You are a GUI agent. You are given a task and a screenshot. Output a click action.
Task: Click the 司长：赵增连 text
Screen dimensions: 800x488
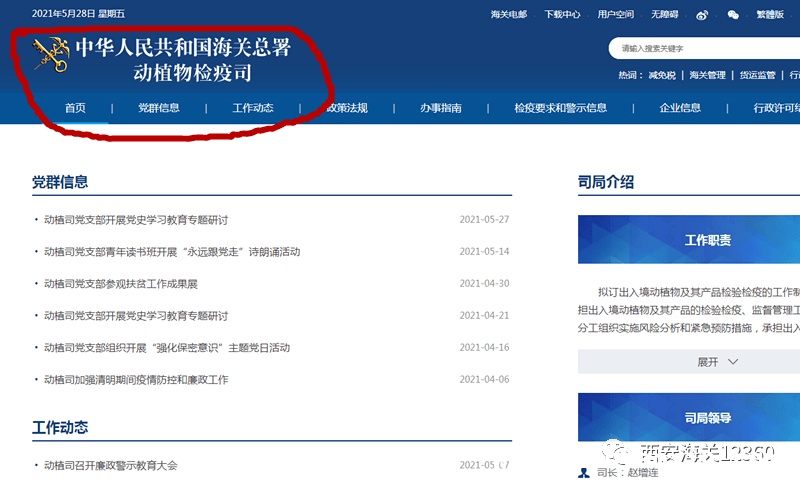tap(628, 473)
